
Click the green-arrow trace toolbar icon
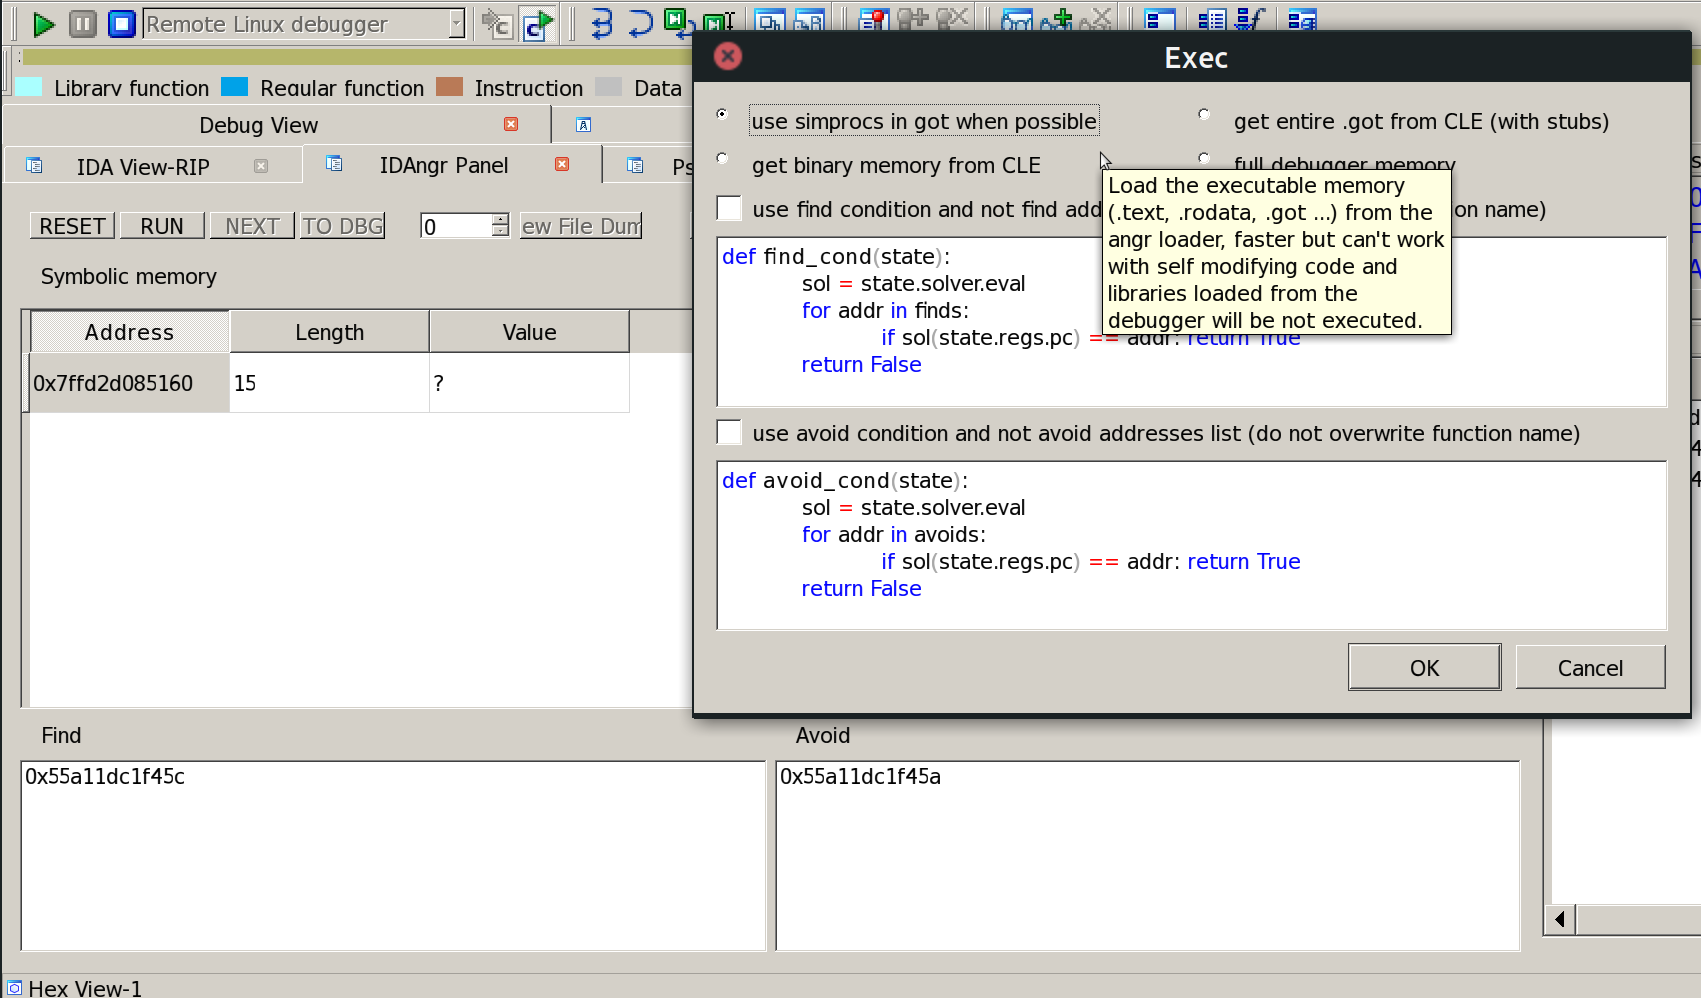537,23
